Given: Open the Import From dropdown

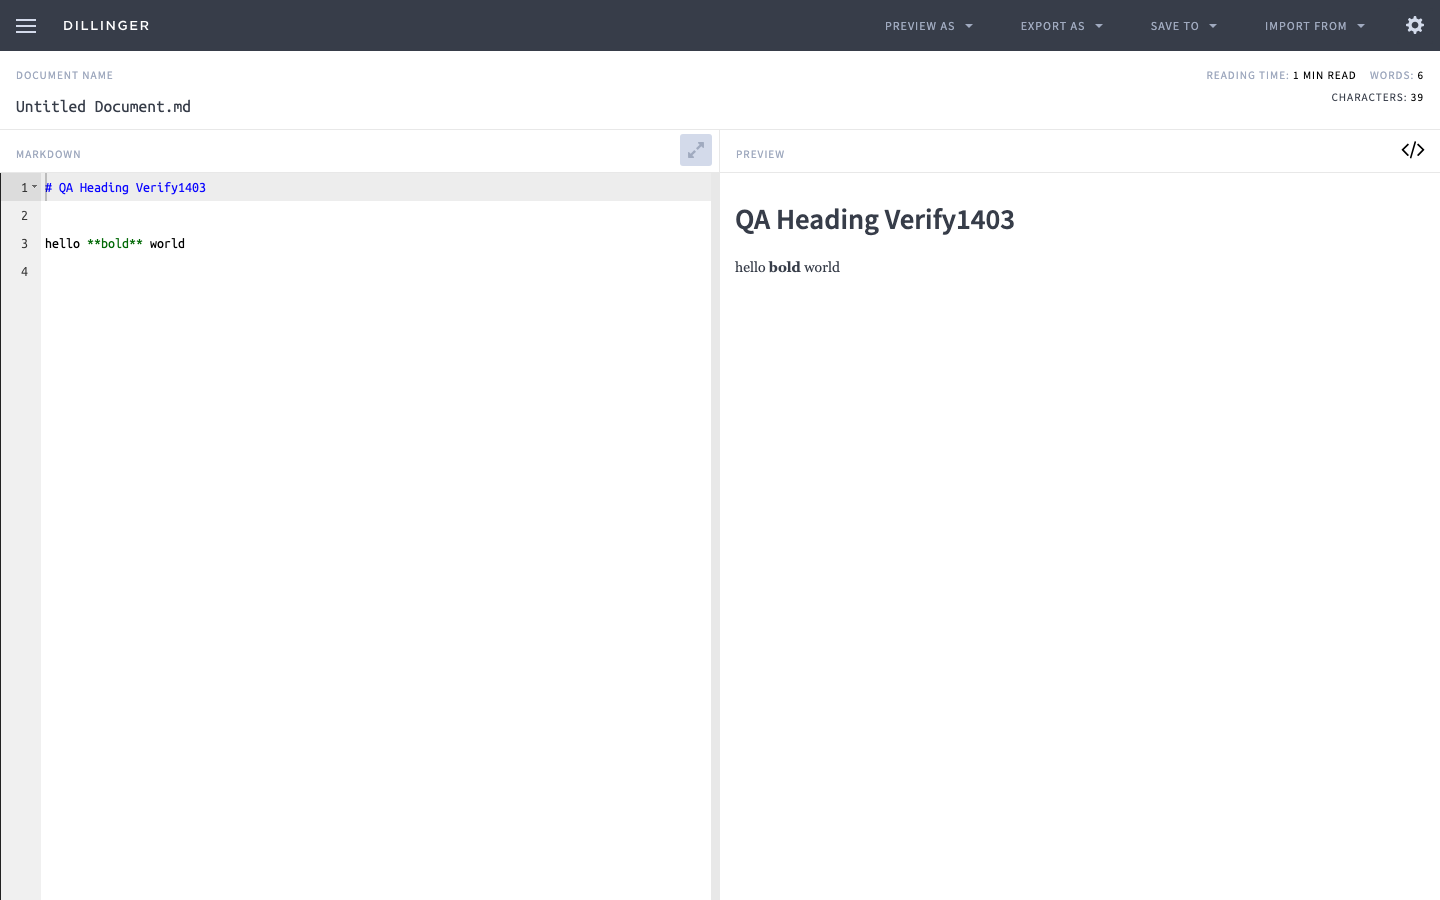Looking at the screenshot, I should [x=1315, y=26].
